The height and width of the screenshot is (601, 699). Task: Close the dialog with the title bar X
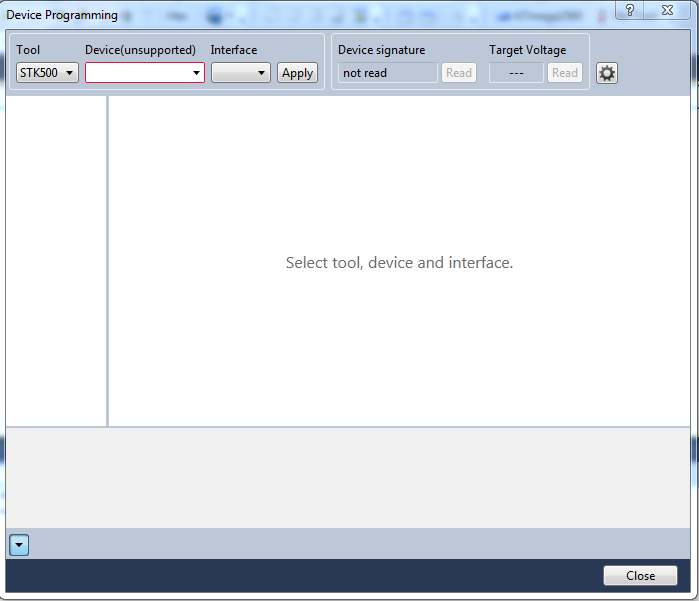click(x=668, y=10)
